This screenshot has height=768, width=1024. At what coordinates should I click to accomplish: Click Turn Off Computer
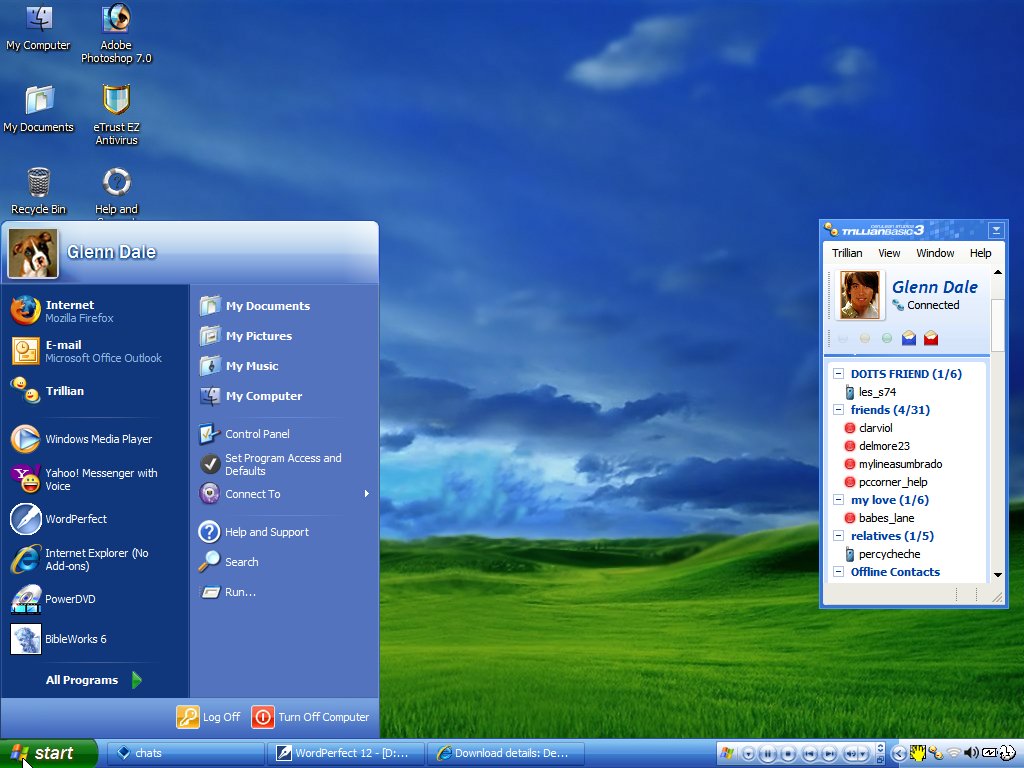tap(311, 716)
